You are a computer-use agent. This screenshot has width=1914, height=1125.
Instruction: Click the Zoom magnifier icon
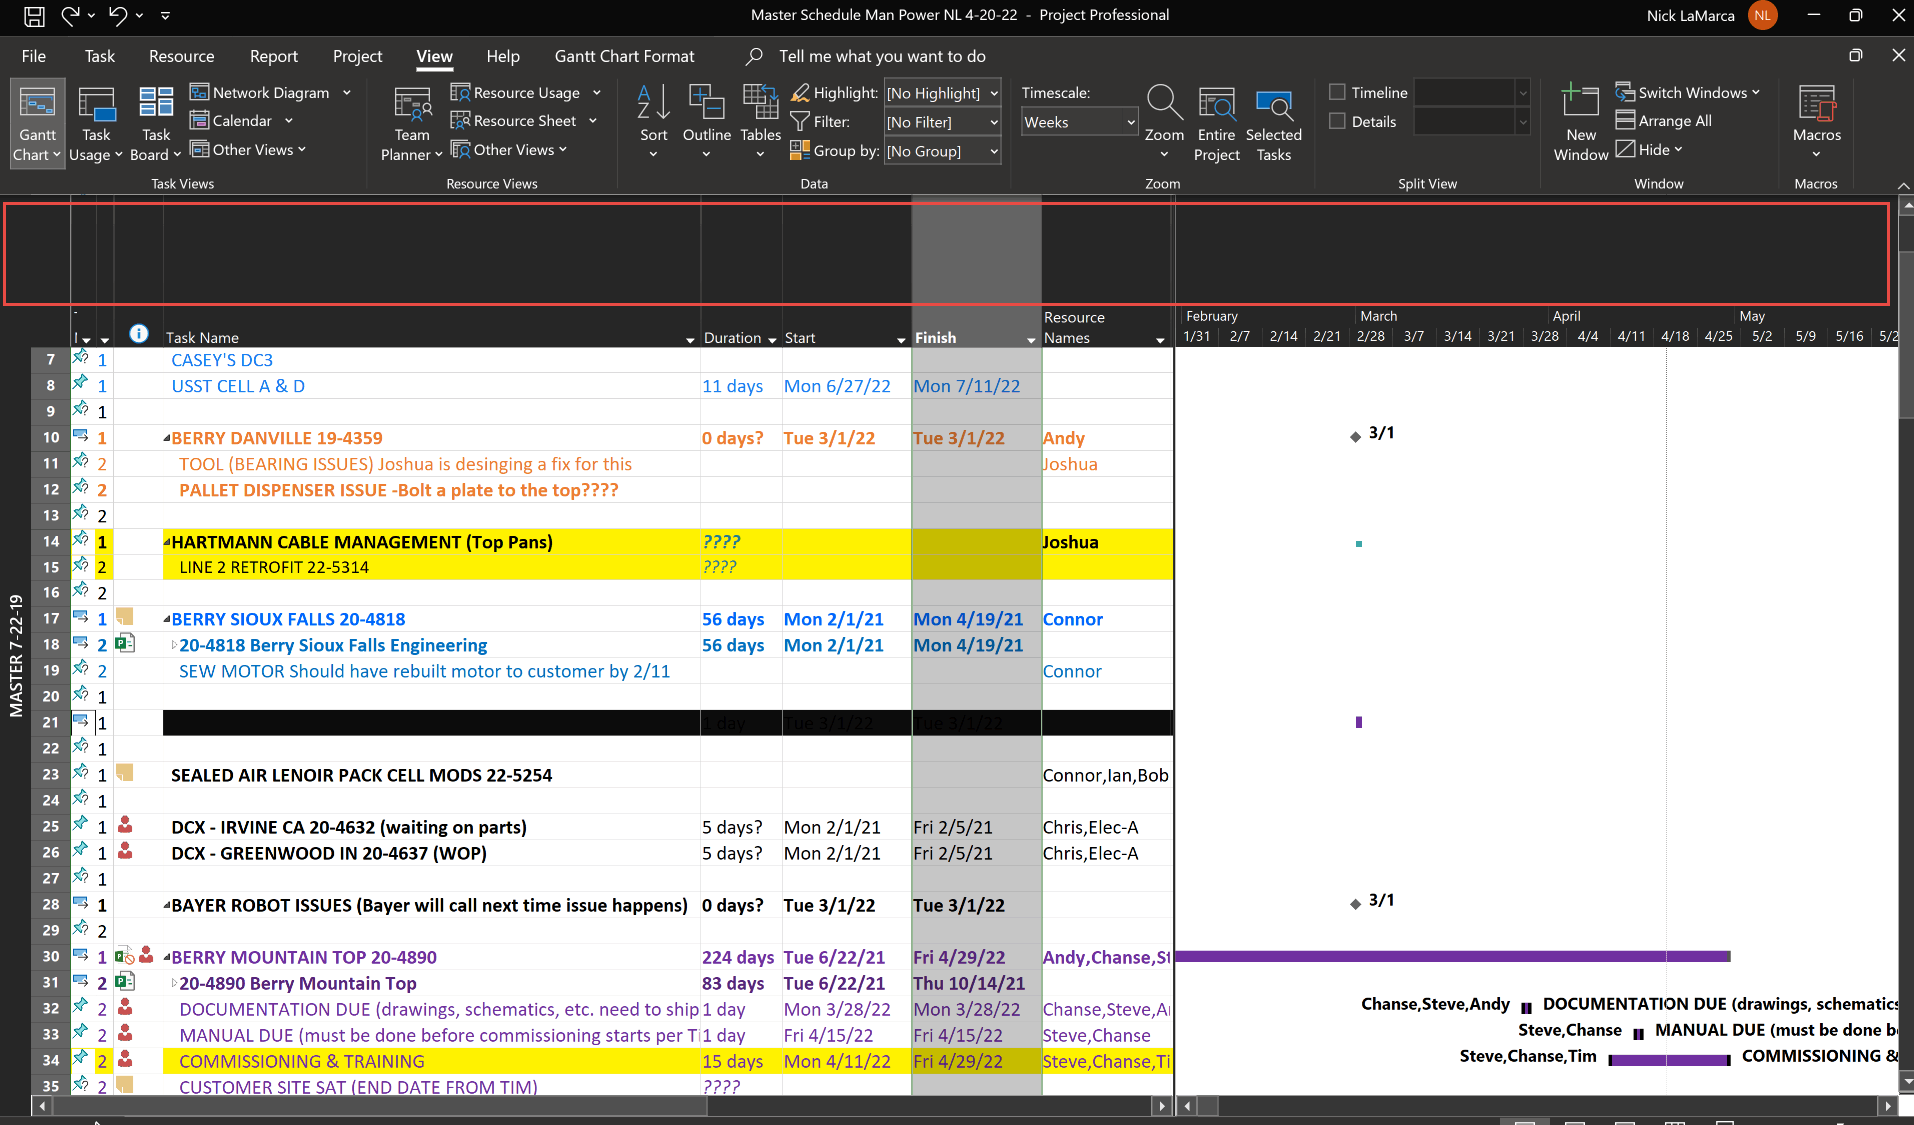point(1164,121)
